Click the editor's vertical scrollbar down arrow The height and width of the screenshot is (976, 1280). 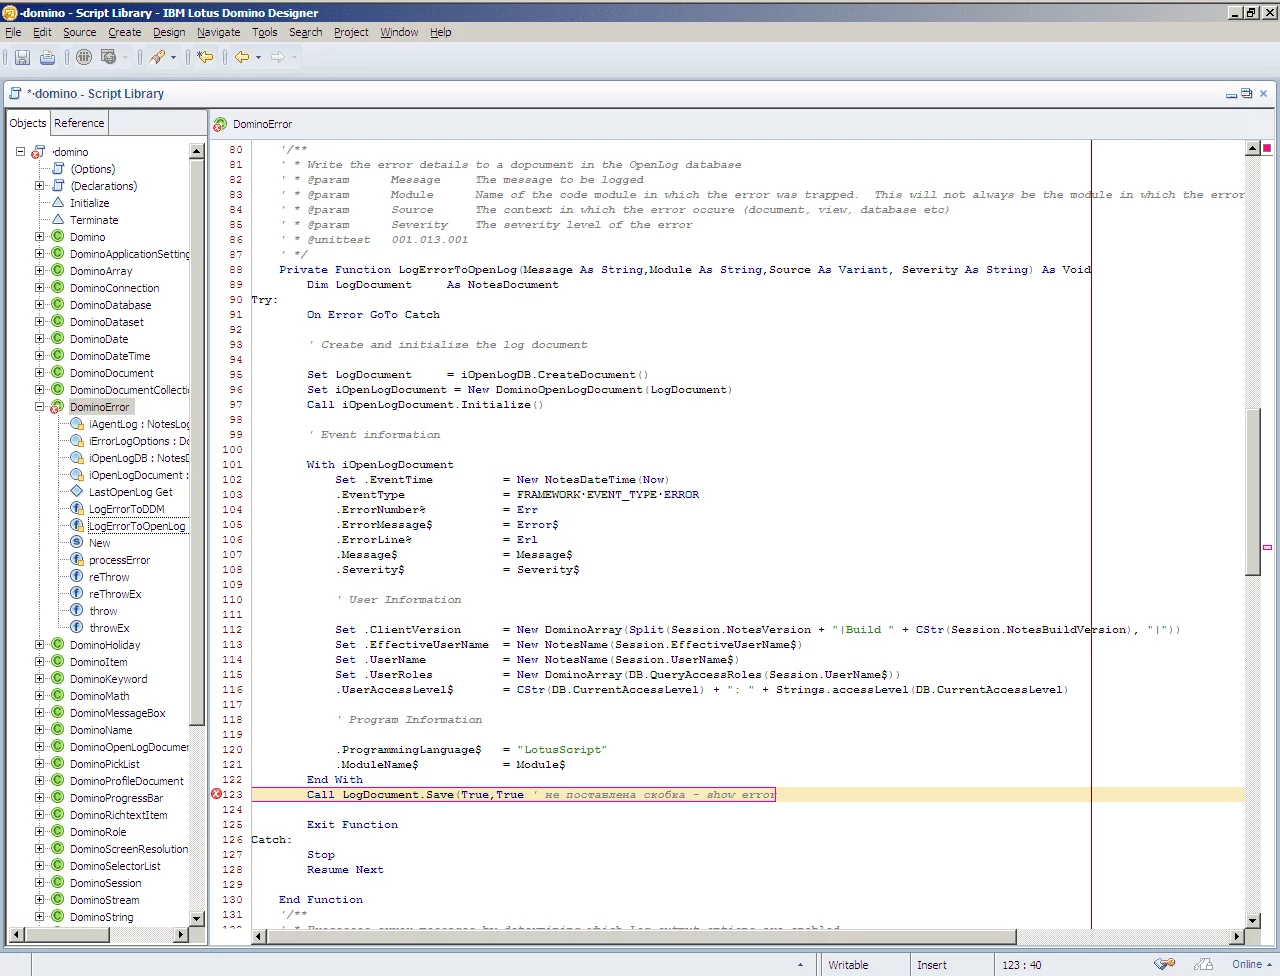click(x=1253, y=920)
